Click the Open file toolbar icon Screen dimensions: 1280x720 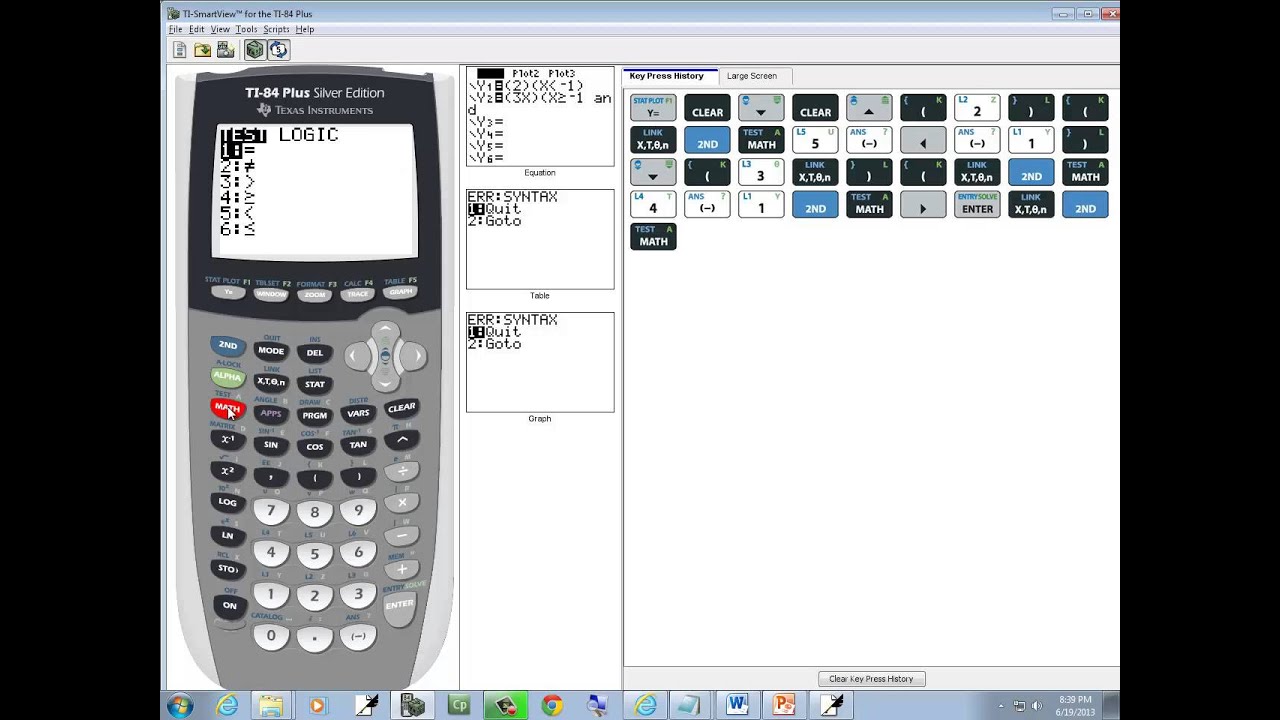click(x=203, y=50)
